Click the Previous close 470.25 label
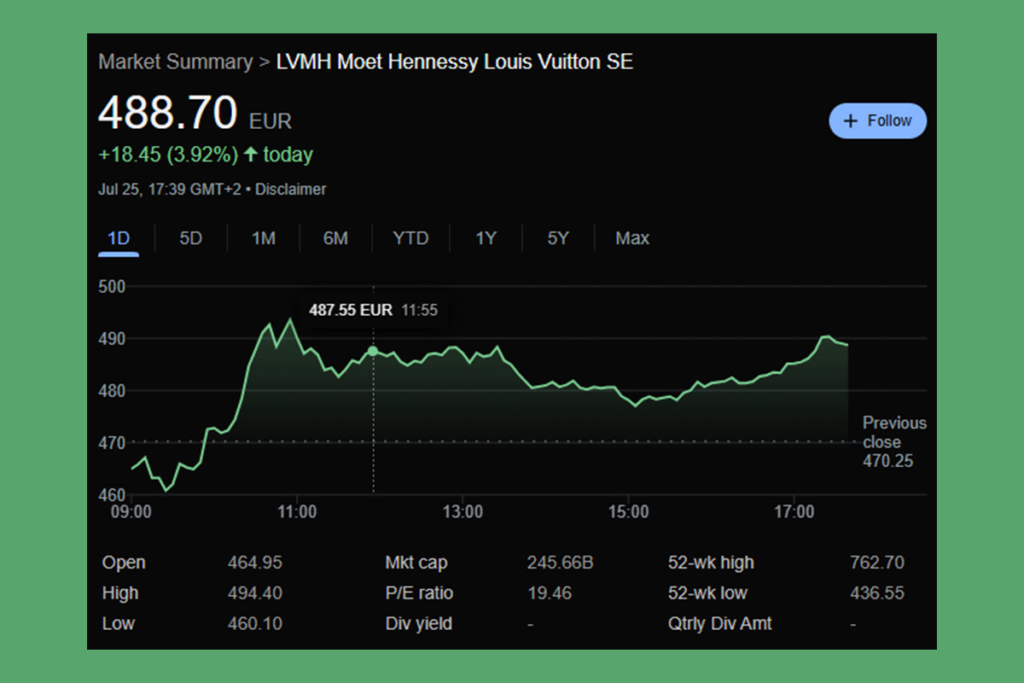 click(893, 442)
